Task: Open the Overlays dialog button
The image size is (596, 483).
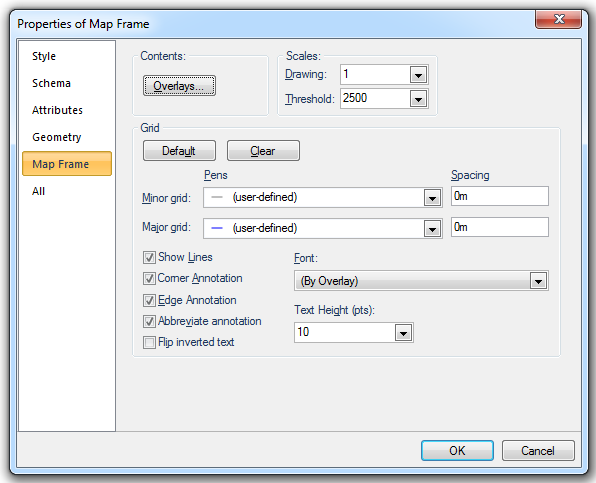Action: [179, 86]
